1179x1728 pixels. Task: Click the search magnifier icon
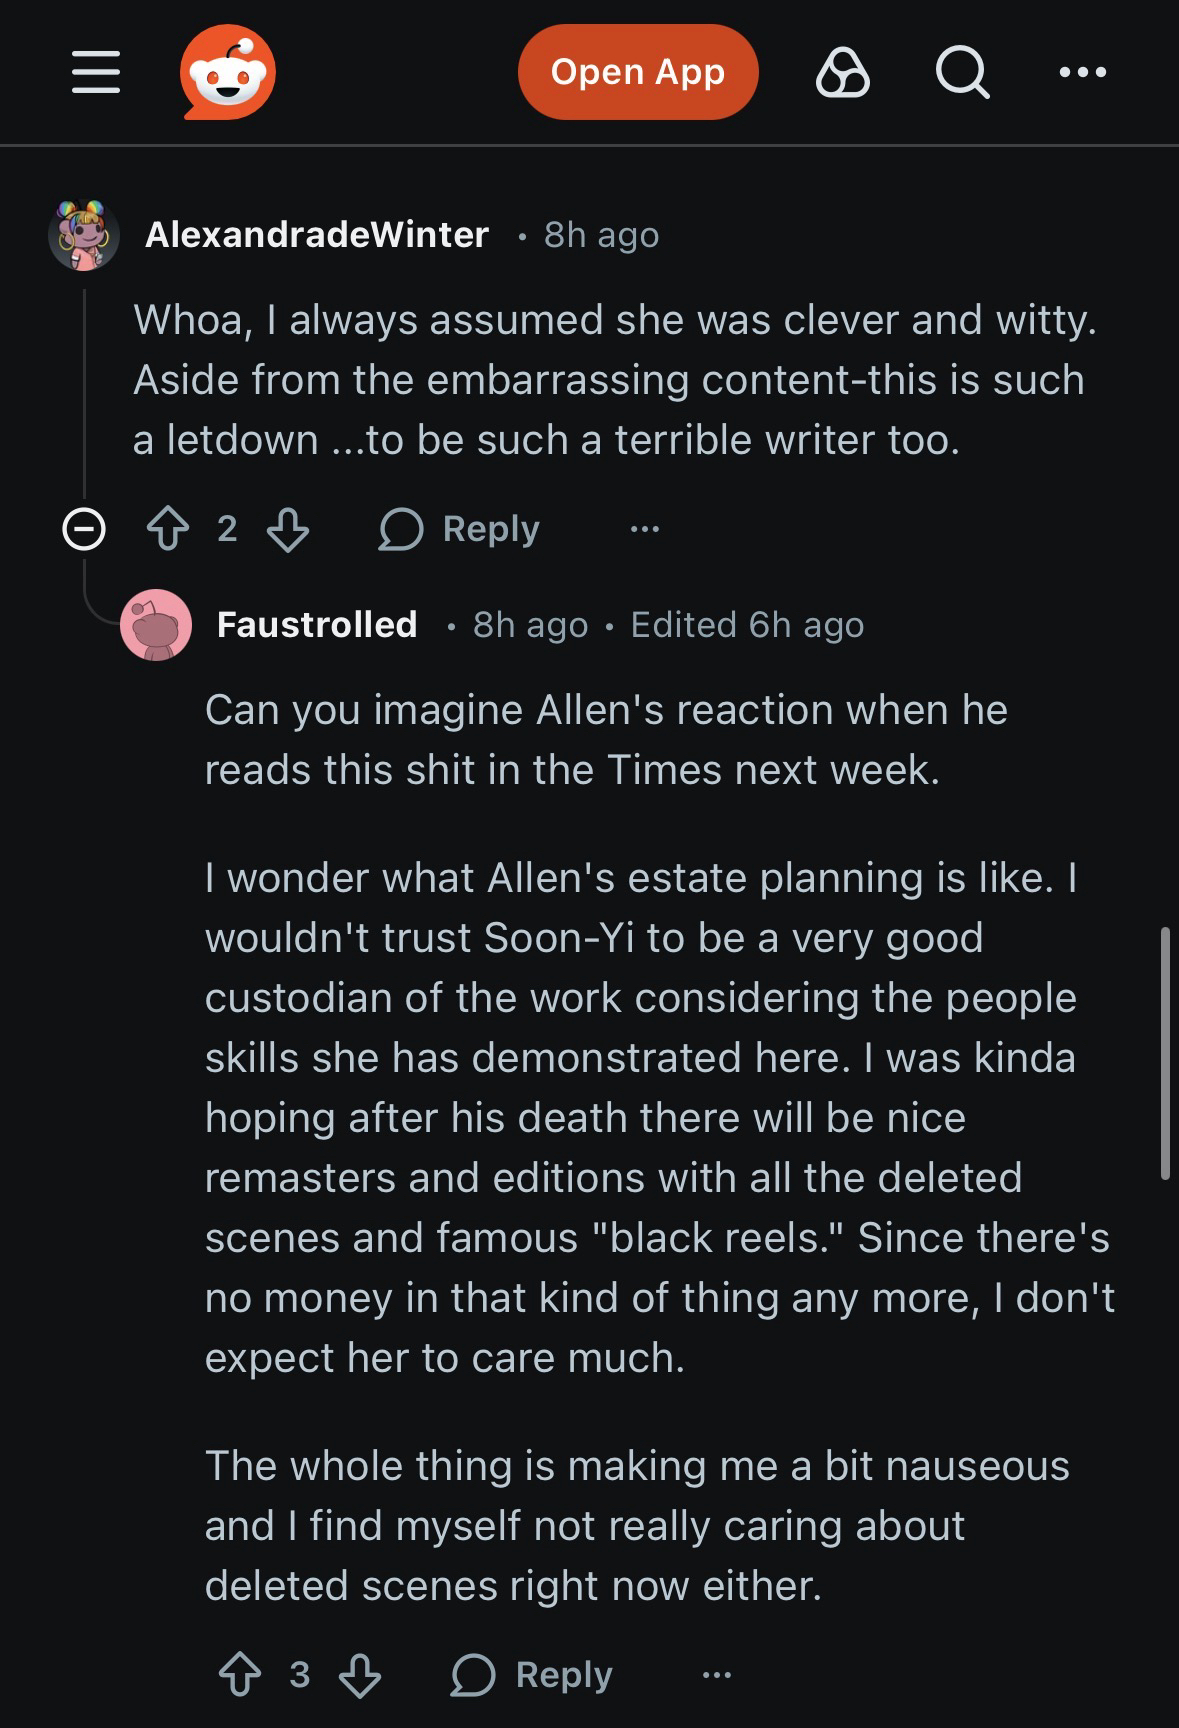[962, 73]
